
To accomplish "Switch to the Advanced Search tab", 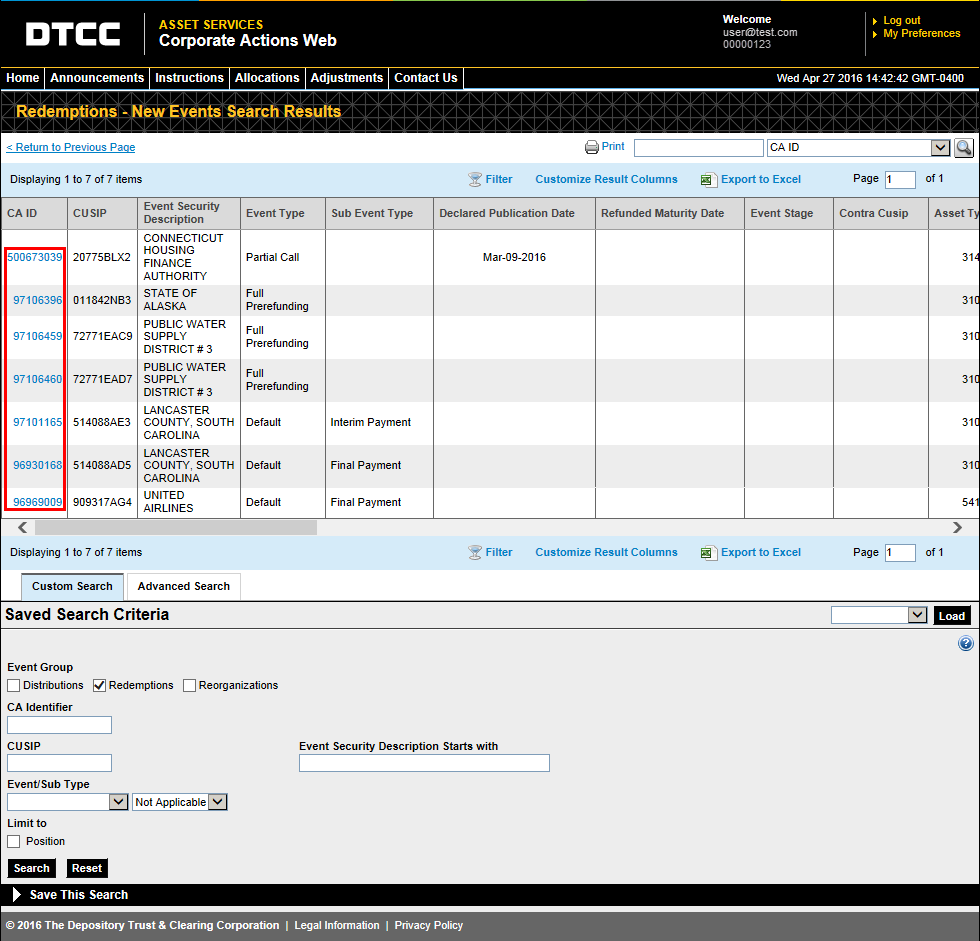I will pyautogui.click(x=183, y=587).
